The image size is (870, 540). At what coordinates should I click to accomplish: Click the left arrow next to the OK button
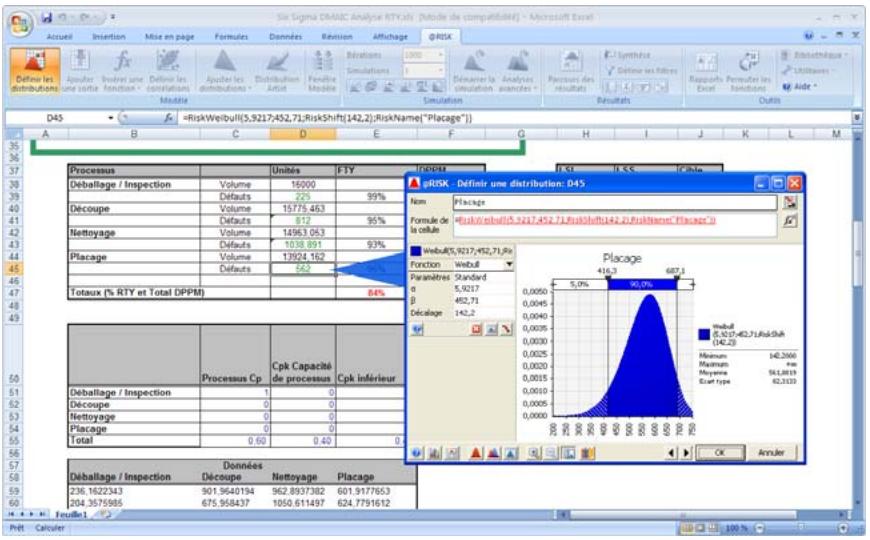[672, 453]
